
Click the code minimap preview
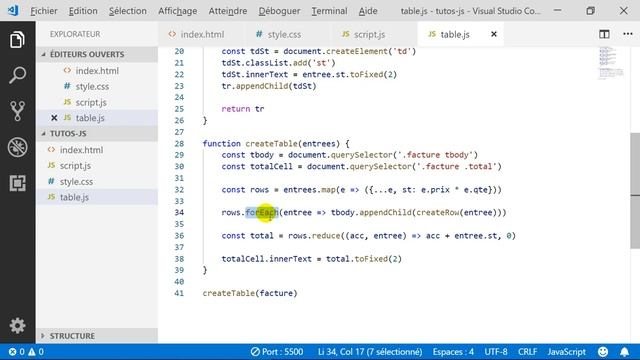point(611,62)
